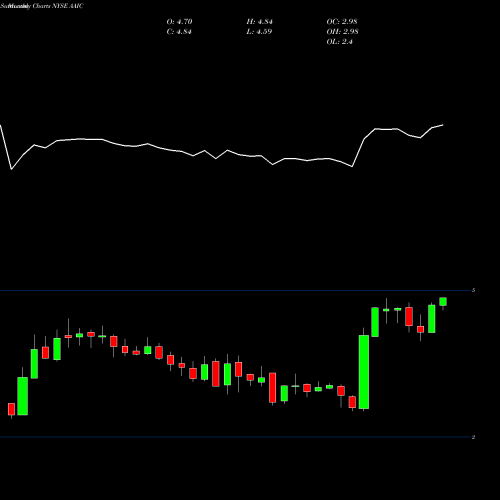Screen dimensions: 500x500
Task: Click the 'C: 4.84' close value
Action: (179, 32)
